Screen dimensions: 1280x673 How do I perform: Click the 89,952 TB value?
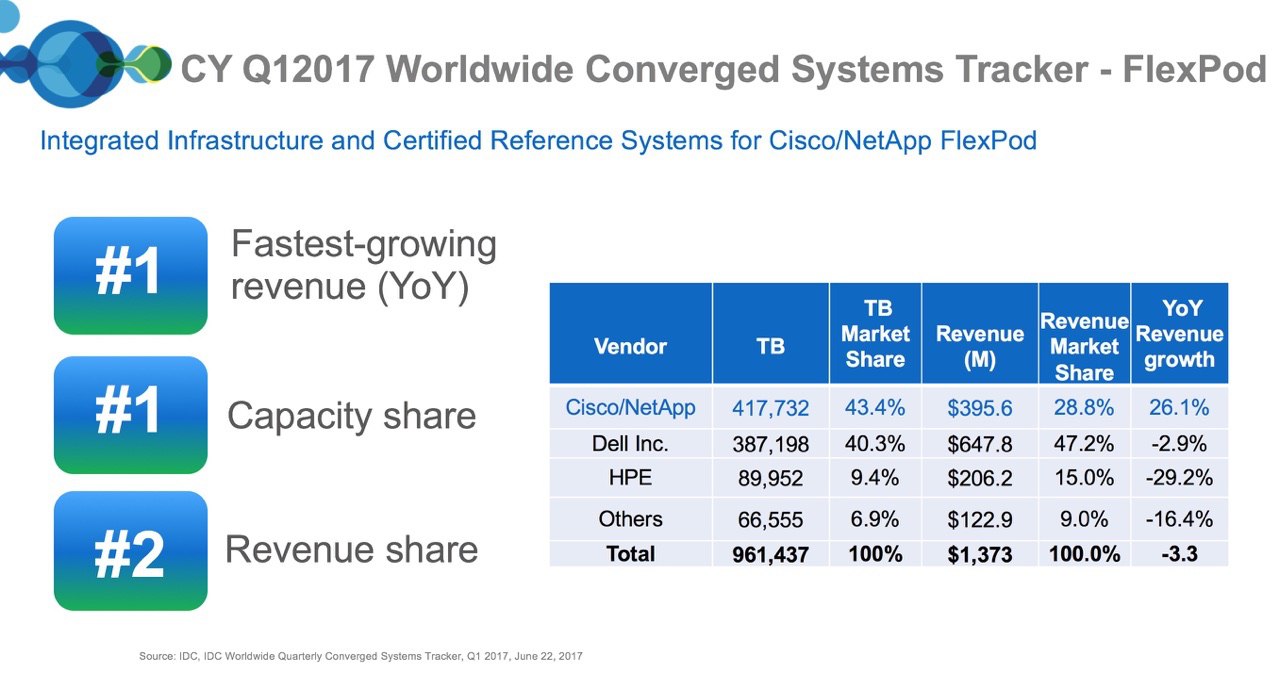770,478
